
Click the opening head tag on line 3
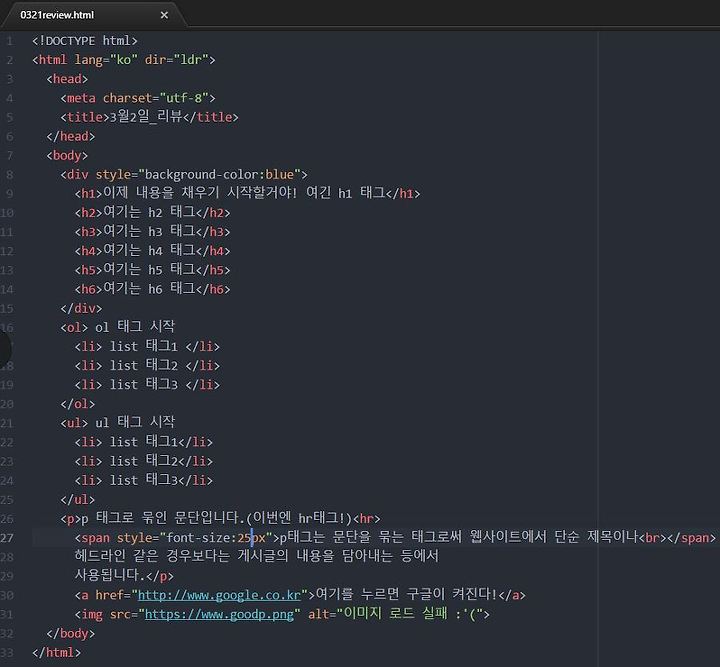click(x=67, y=79)
